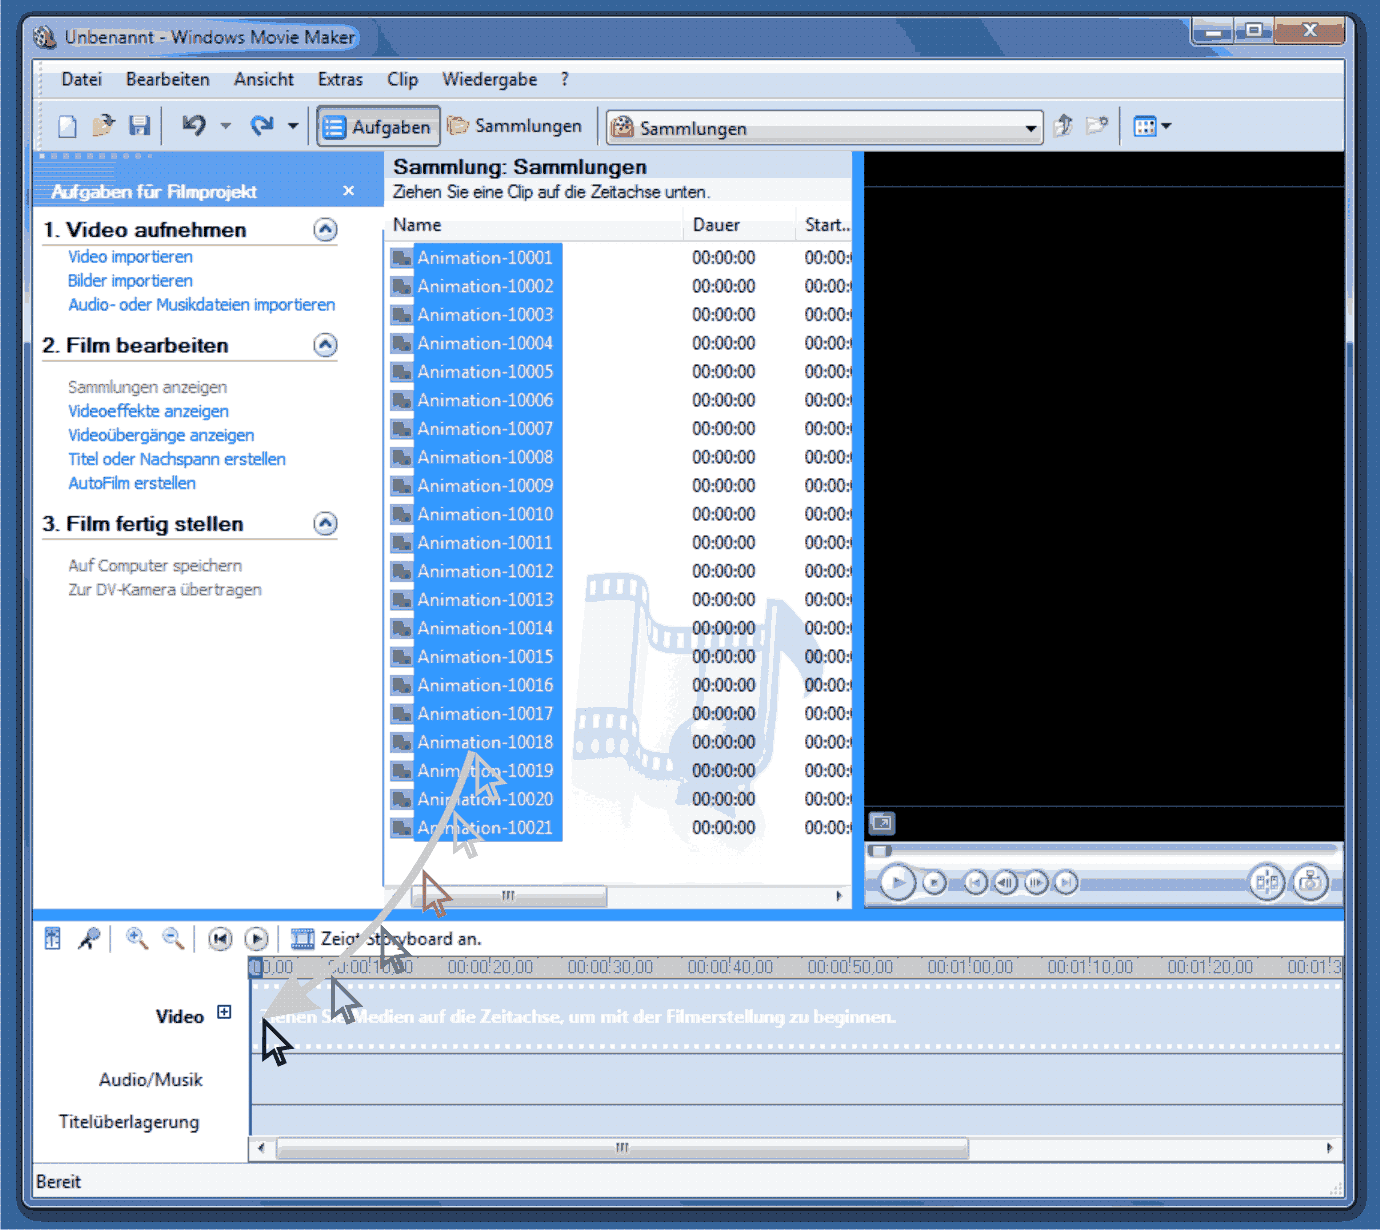Select clip Animation-10001
The image size is (1380, 1230).
pyautogui.click(x=485, y=258)
